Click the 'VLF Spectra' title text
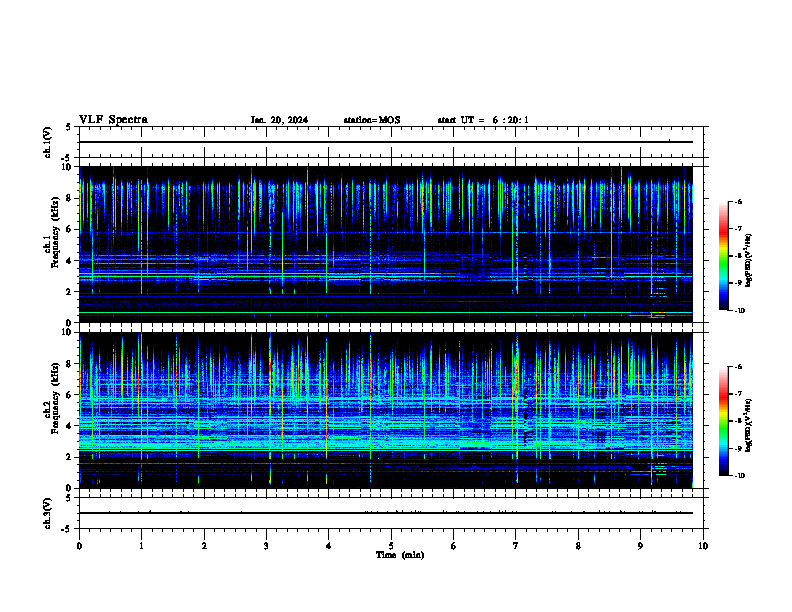The image size is (792, 612). pyautogui.click(x=113, y=120)
